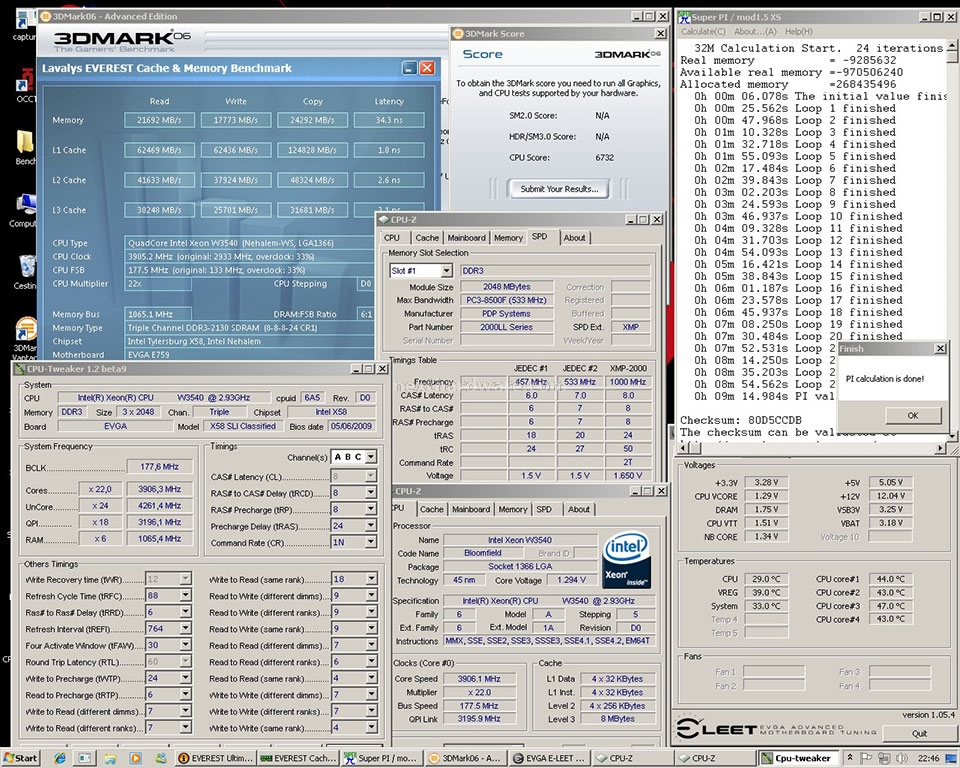Open the Messenger quick launch icon
This screenshot has width=960, height=768.
pyautogui.click(x=160, y=758)
